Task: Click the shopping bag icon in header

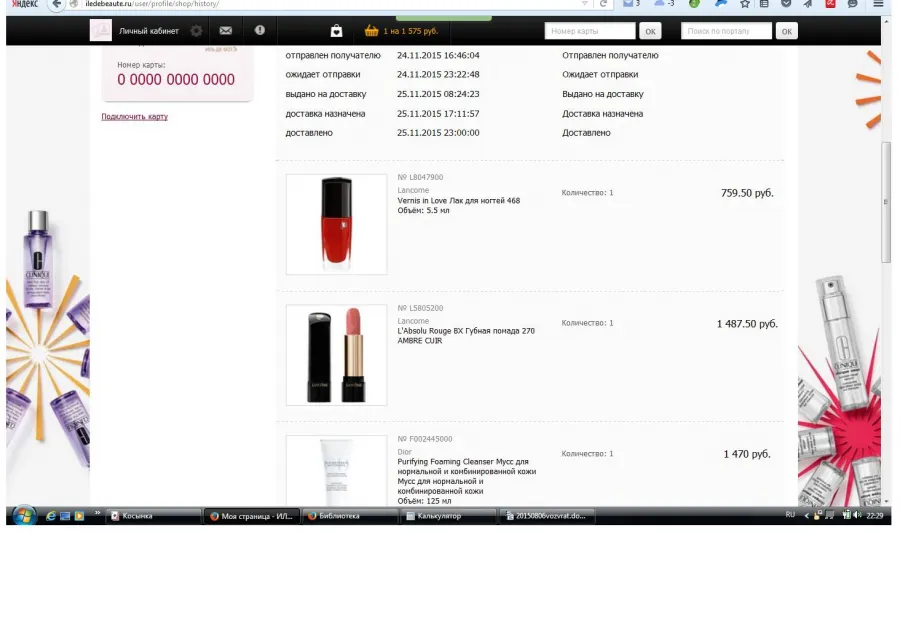Action: tap(336, 31)
